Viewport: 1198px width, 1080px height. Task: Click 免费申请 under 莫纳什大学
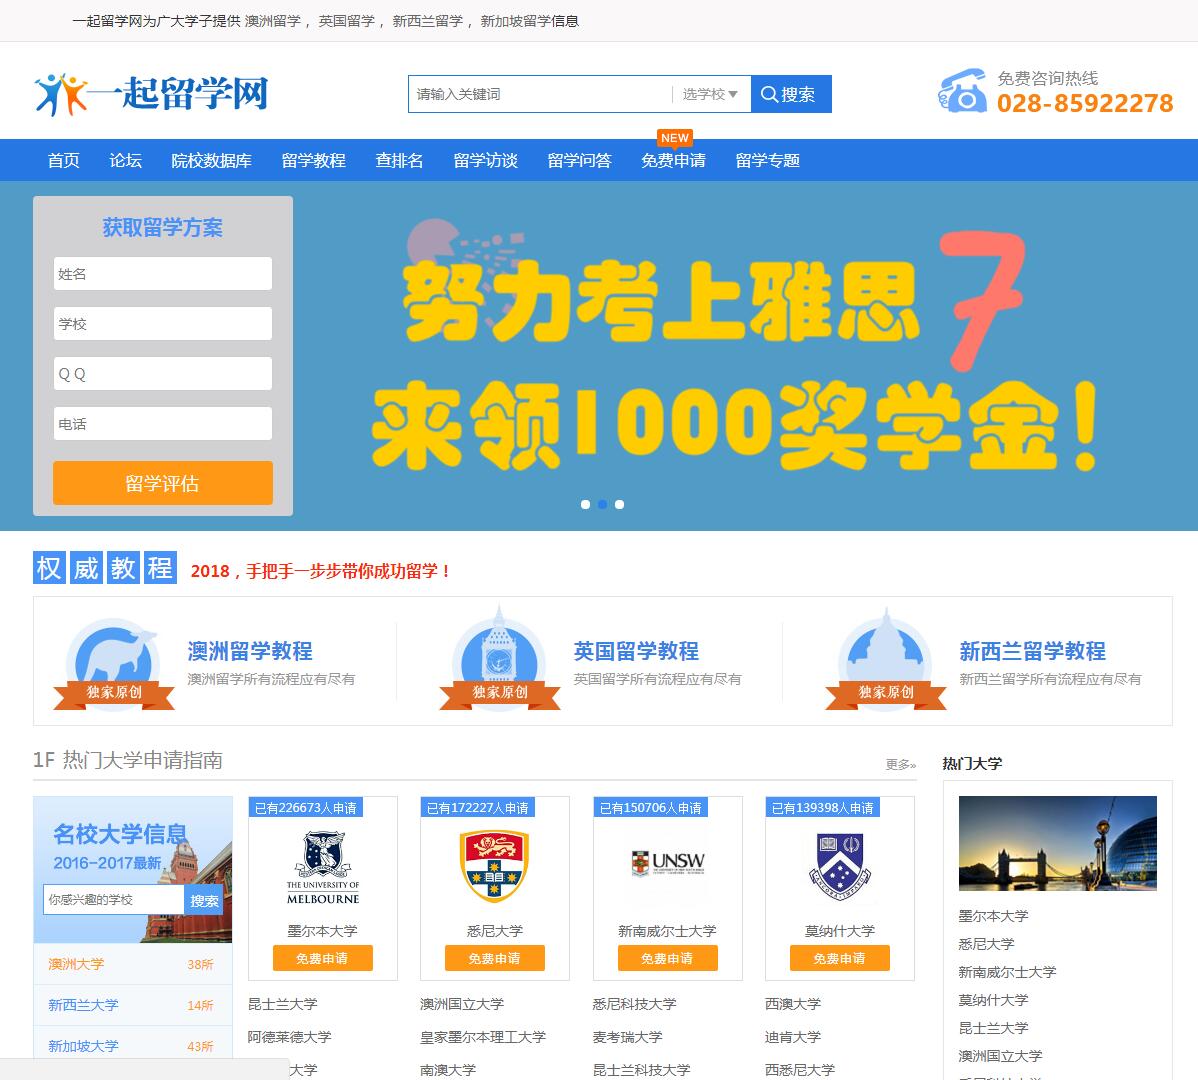[x=839, y=959]
